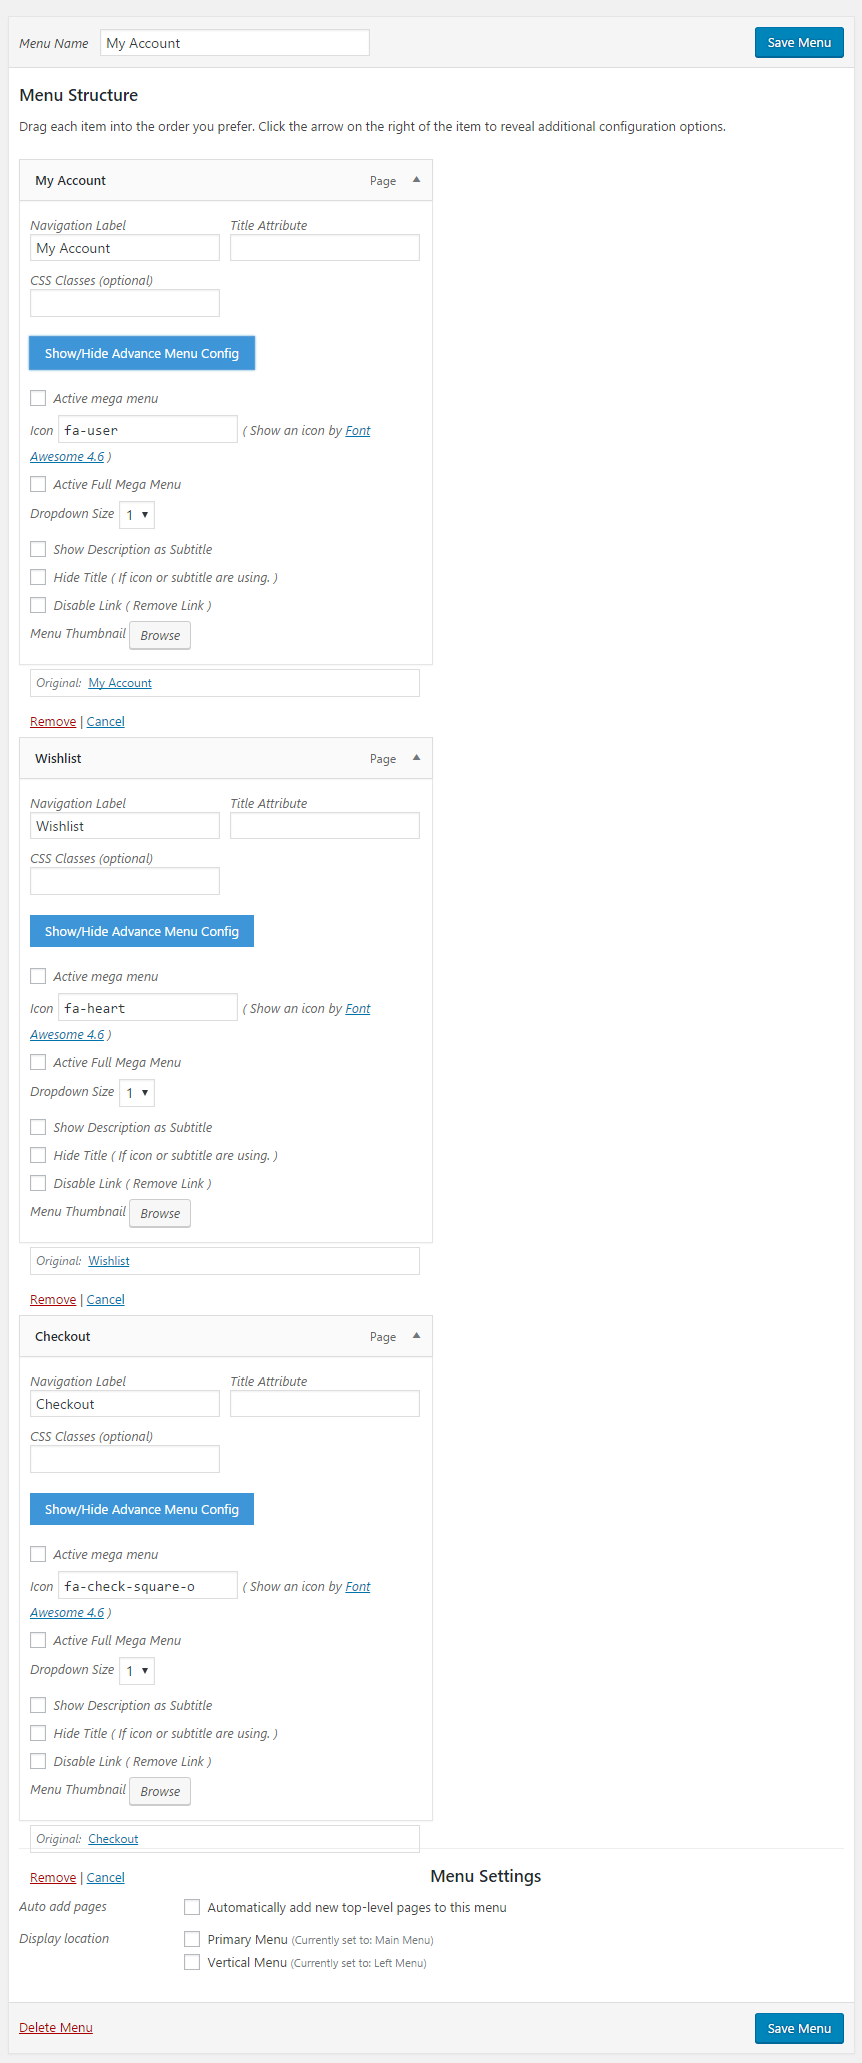Enable Active mega menu for My Account
This screenshot has width=862, height=2063.
tap(38, 398)
